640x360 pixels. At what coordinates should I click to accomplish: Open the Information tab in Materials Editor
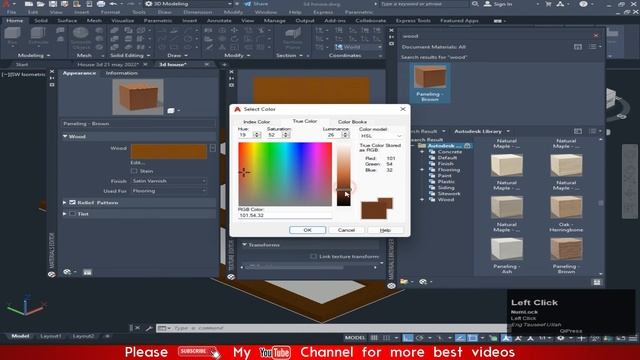point(122,73)
